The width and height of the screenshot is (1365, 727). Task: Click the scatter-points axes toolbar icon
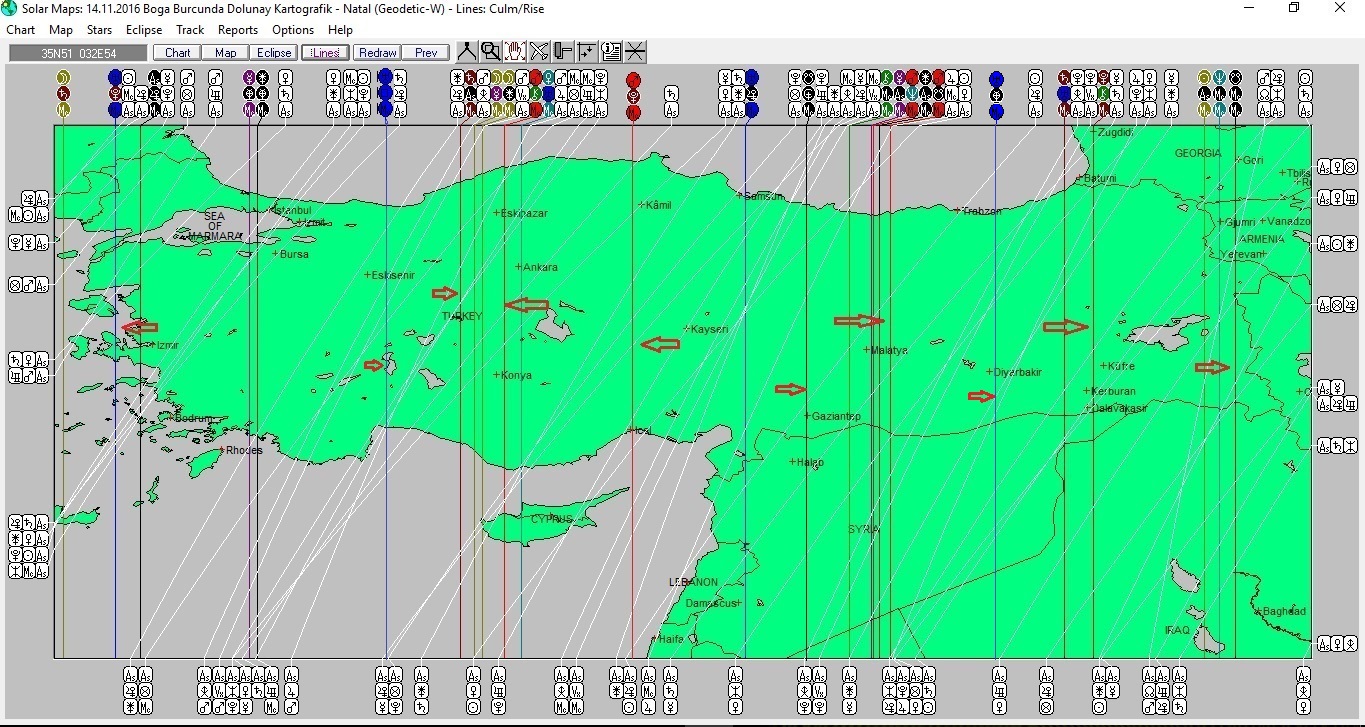point(587,52)
